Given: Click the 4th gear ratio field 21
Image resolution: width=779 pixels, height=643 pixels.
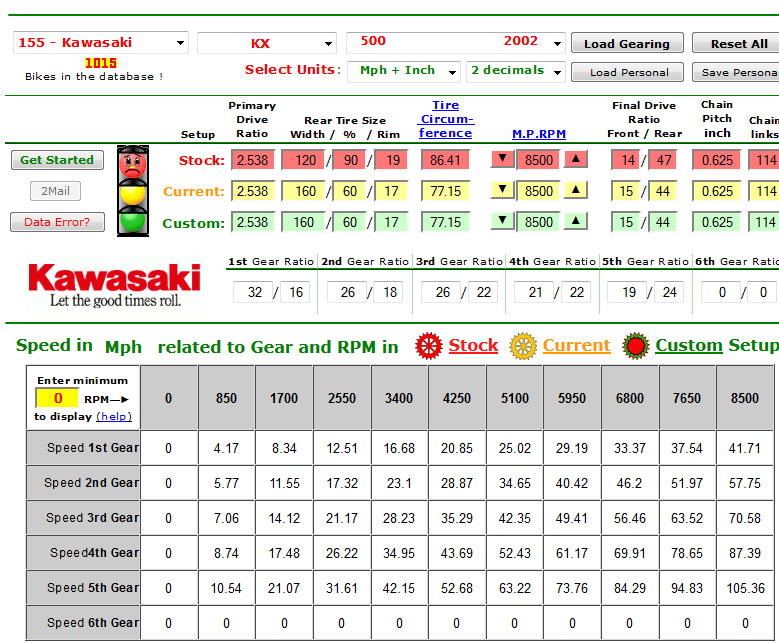Looking at the screenshot, I should coord(535,292).
